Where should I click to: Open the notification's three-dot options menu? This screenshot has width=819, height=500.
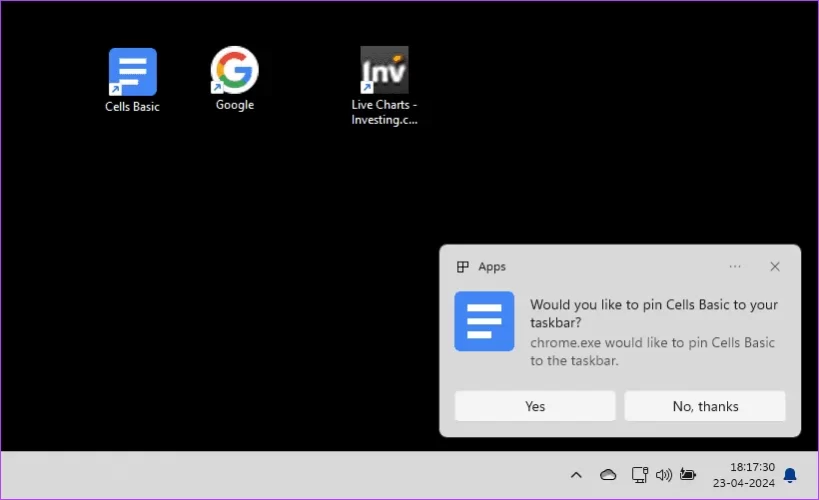coord(735,267)
